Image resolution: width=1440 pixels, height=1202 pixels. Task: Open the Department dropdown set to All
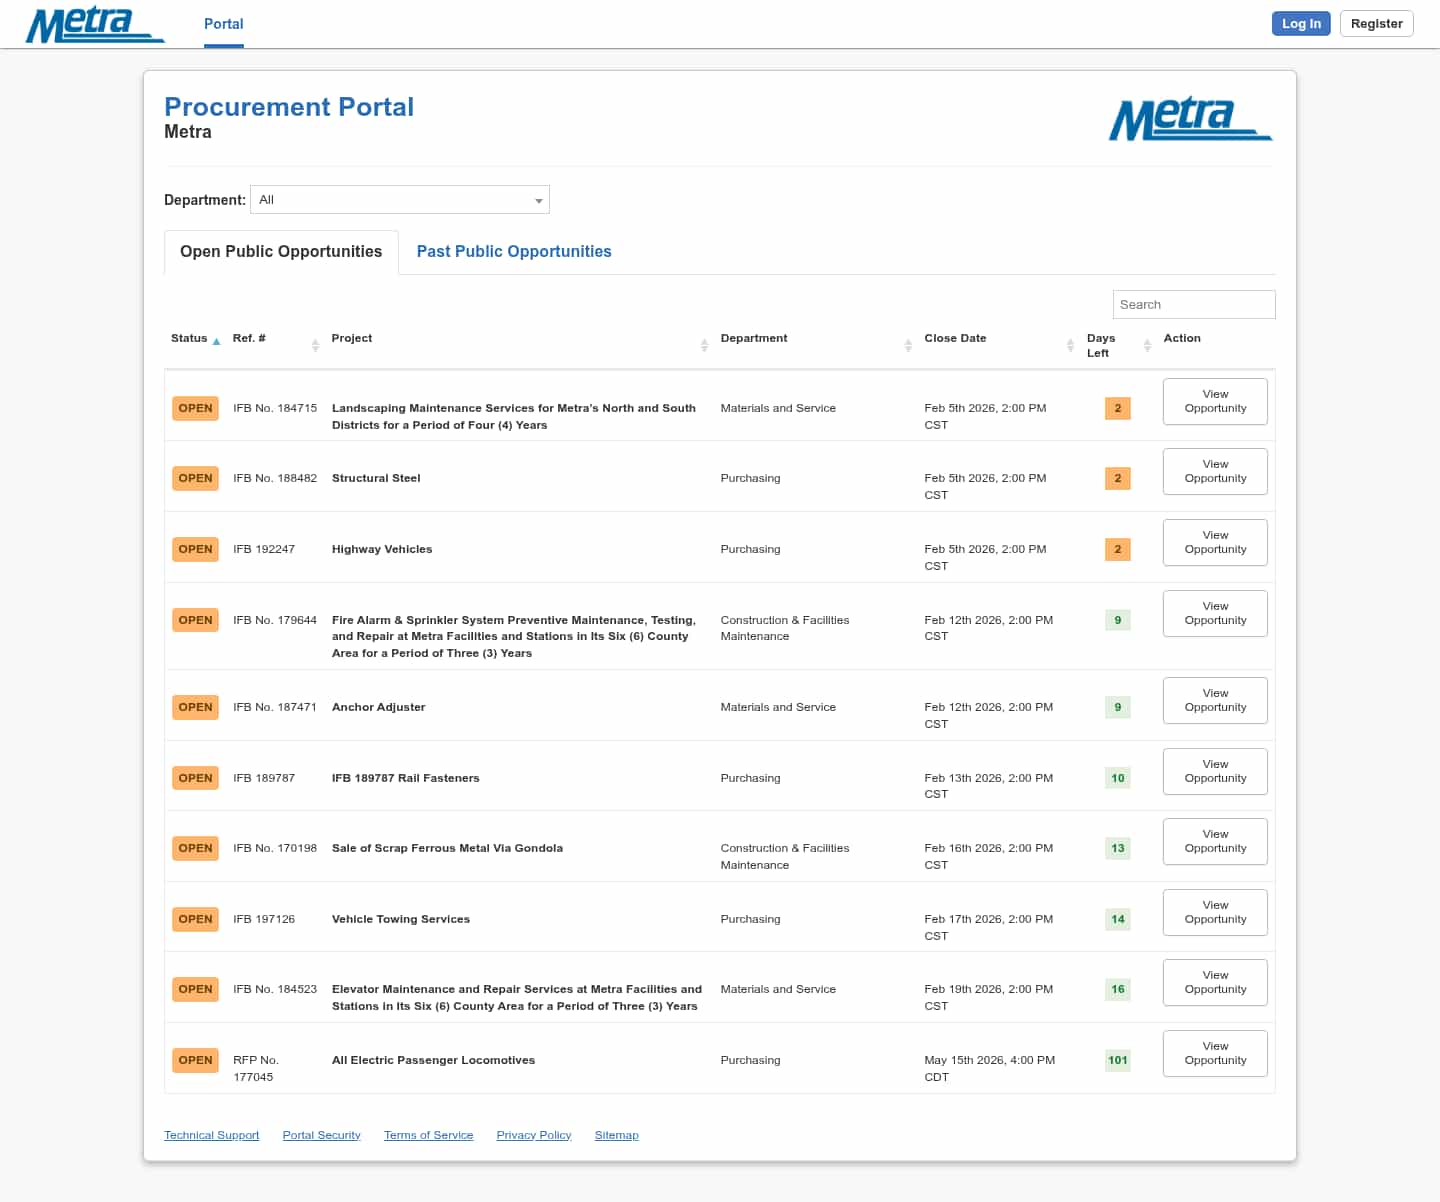399,200
